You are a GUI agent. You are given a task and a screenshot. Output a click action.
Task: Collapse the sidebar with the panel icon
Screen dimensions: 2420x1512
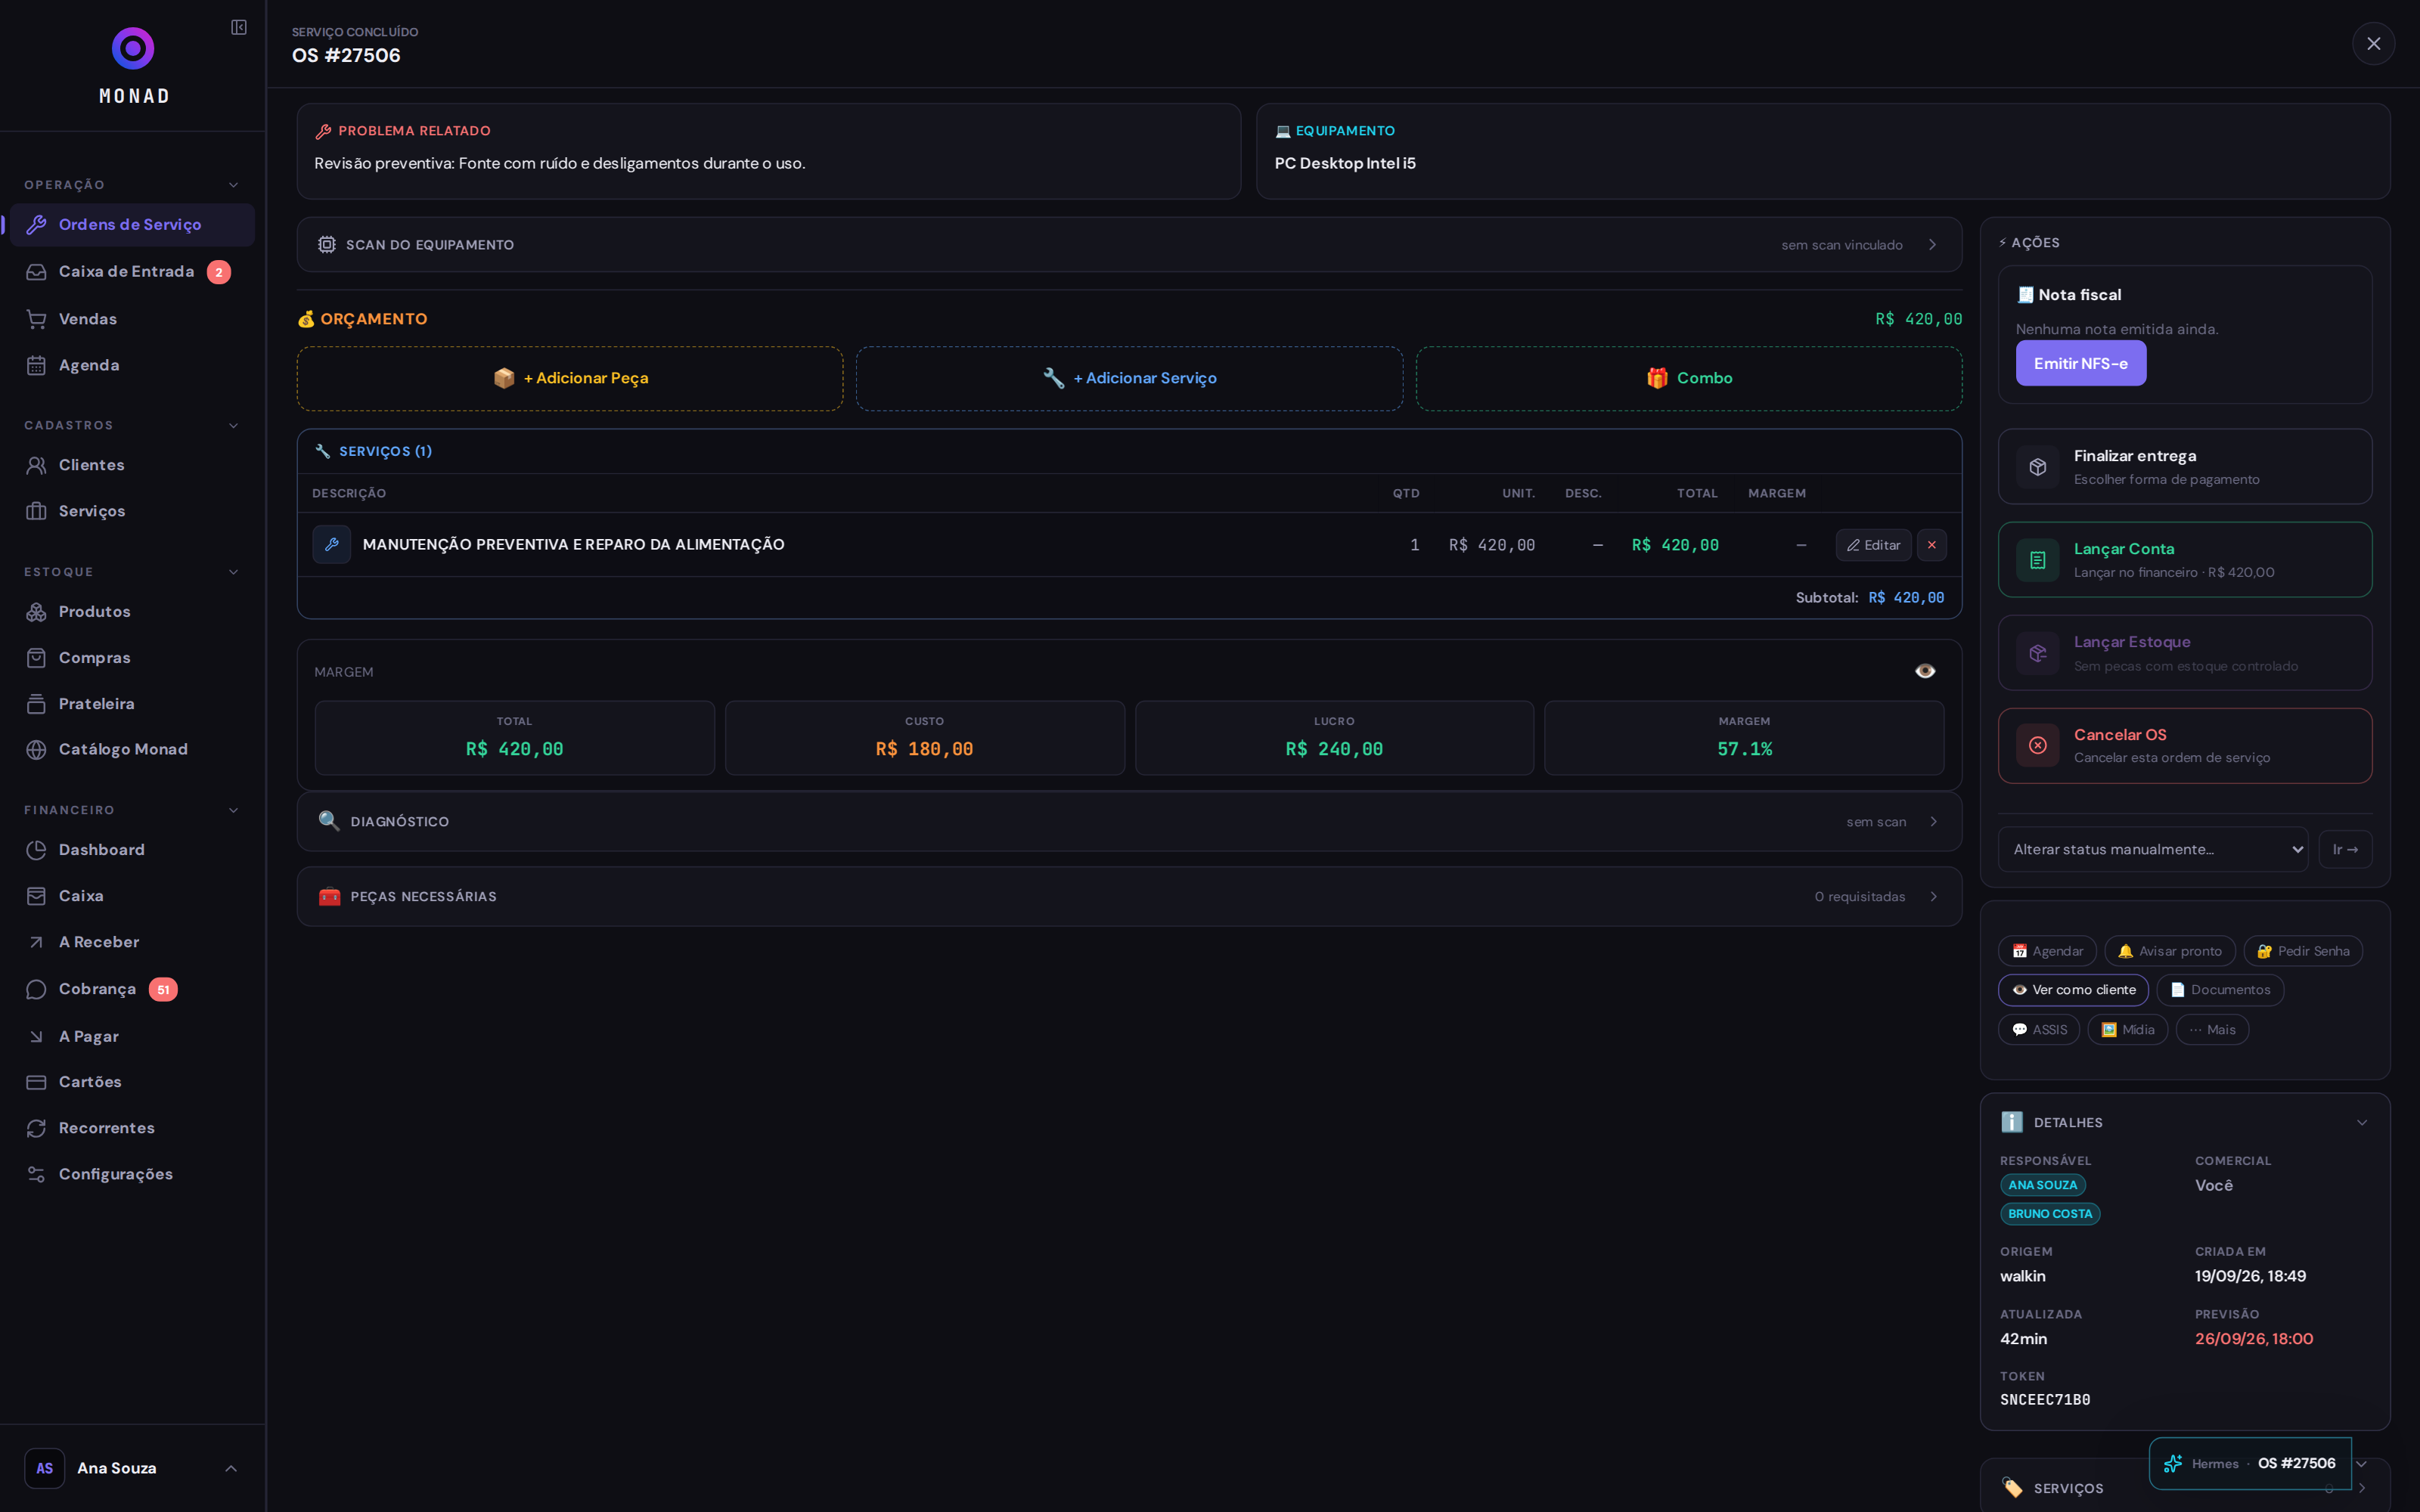pyautogui.click(x=239, y=27)
